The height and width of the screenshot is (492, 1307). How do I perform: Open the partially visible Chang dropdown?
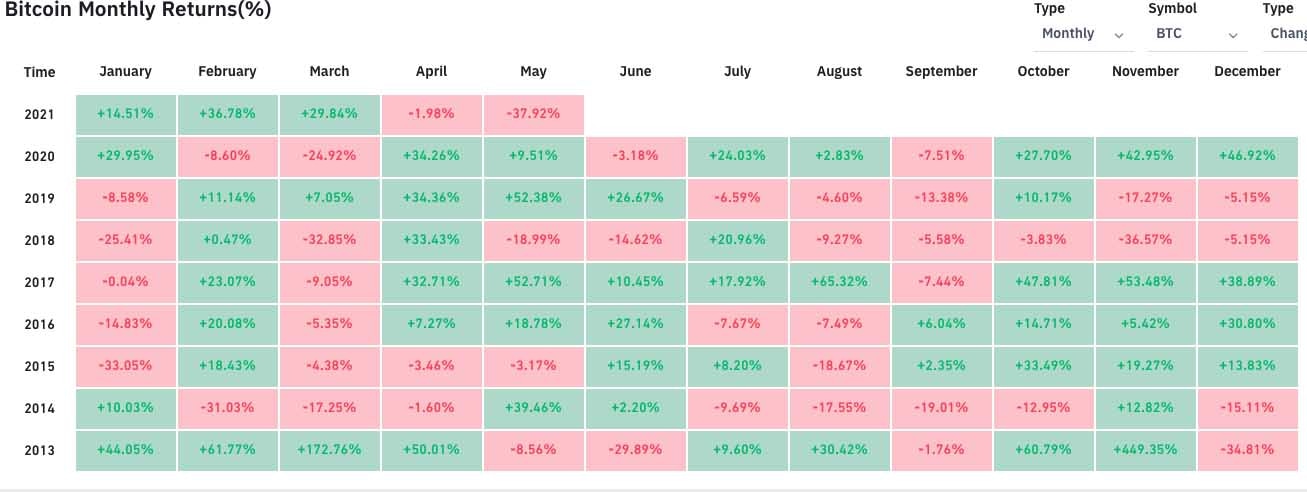pos(1287,34)
